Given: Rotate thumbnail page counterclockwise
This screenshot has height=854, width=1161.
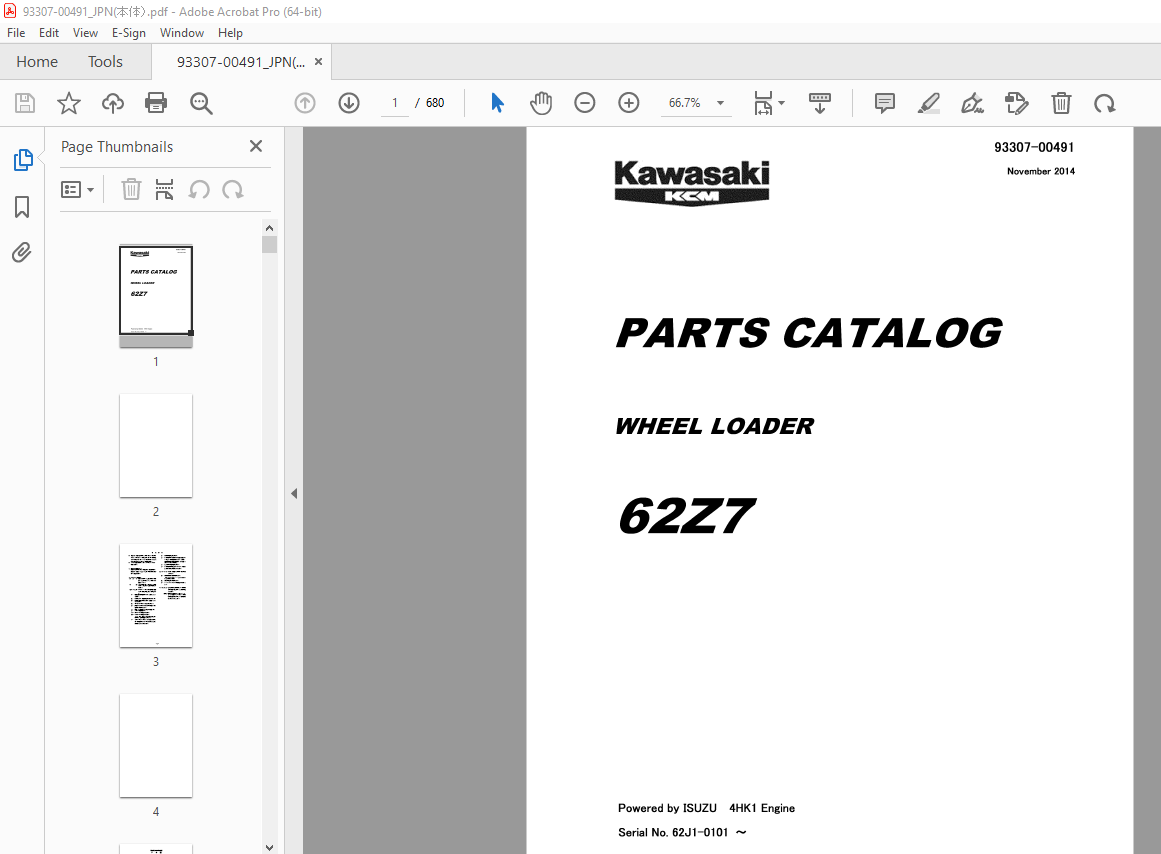Looking at the screenshot, I should [x=198, y=190].
